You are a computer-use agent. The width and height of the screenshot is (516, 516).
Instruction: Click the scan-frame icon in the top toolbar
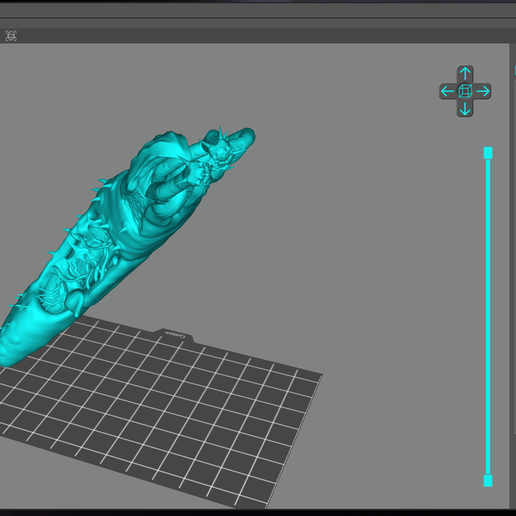coord(11,36)
